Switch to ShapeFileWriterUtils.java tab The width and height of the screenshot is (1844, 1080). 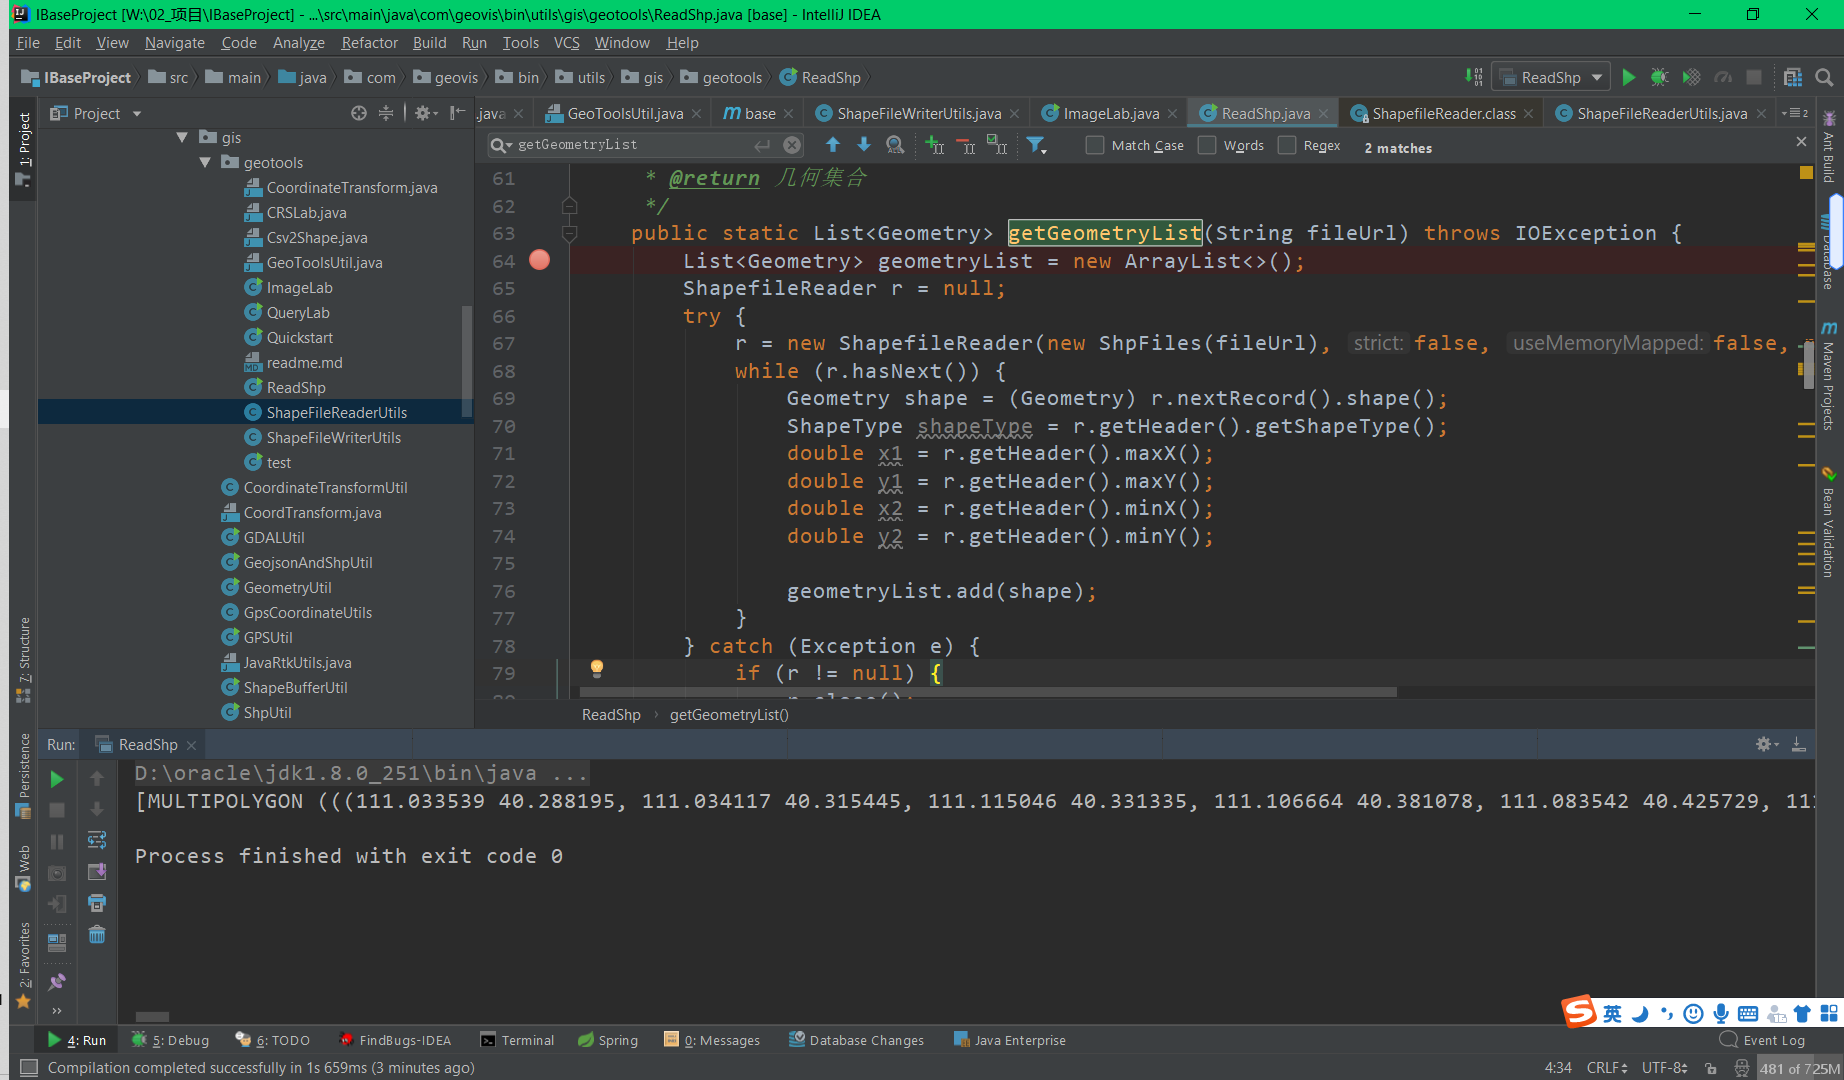coord(917,114)
